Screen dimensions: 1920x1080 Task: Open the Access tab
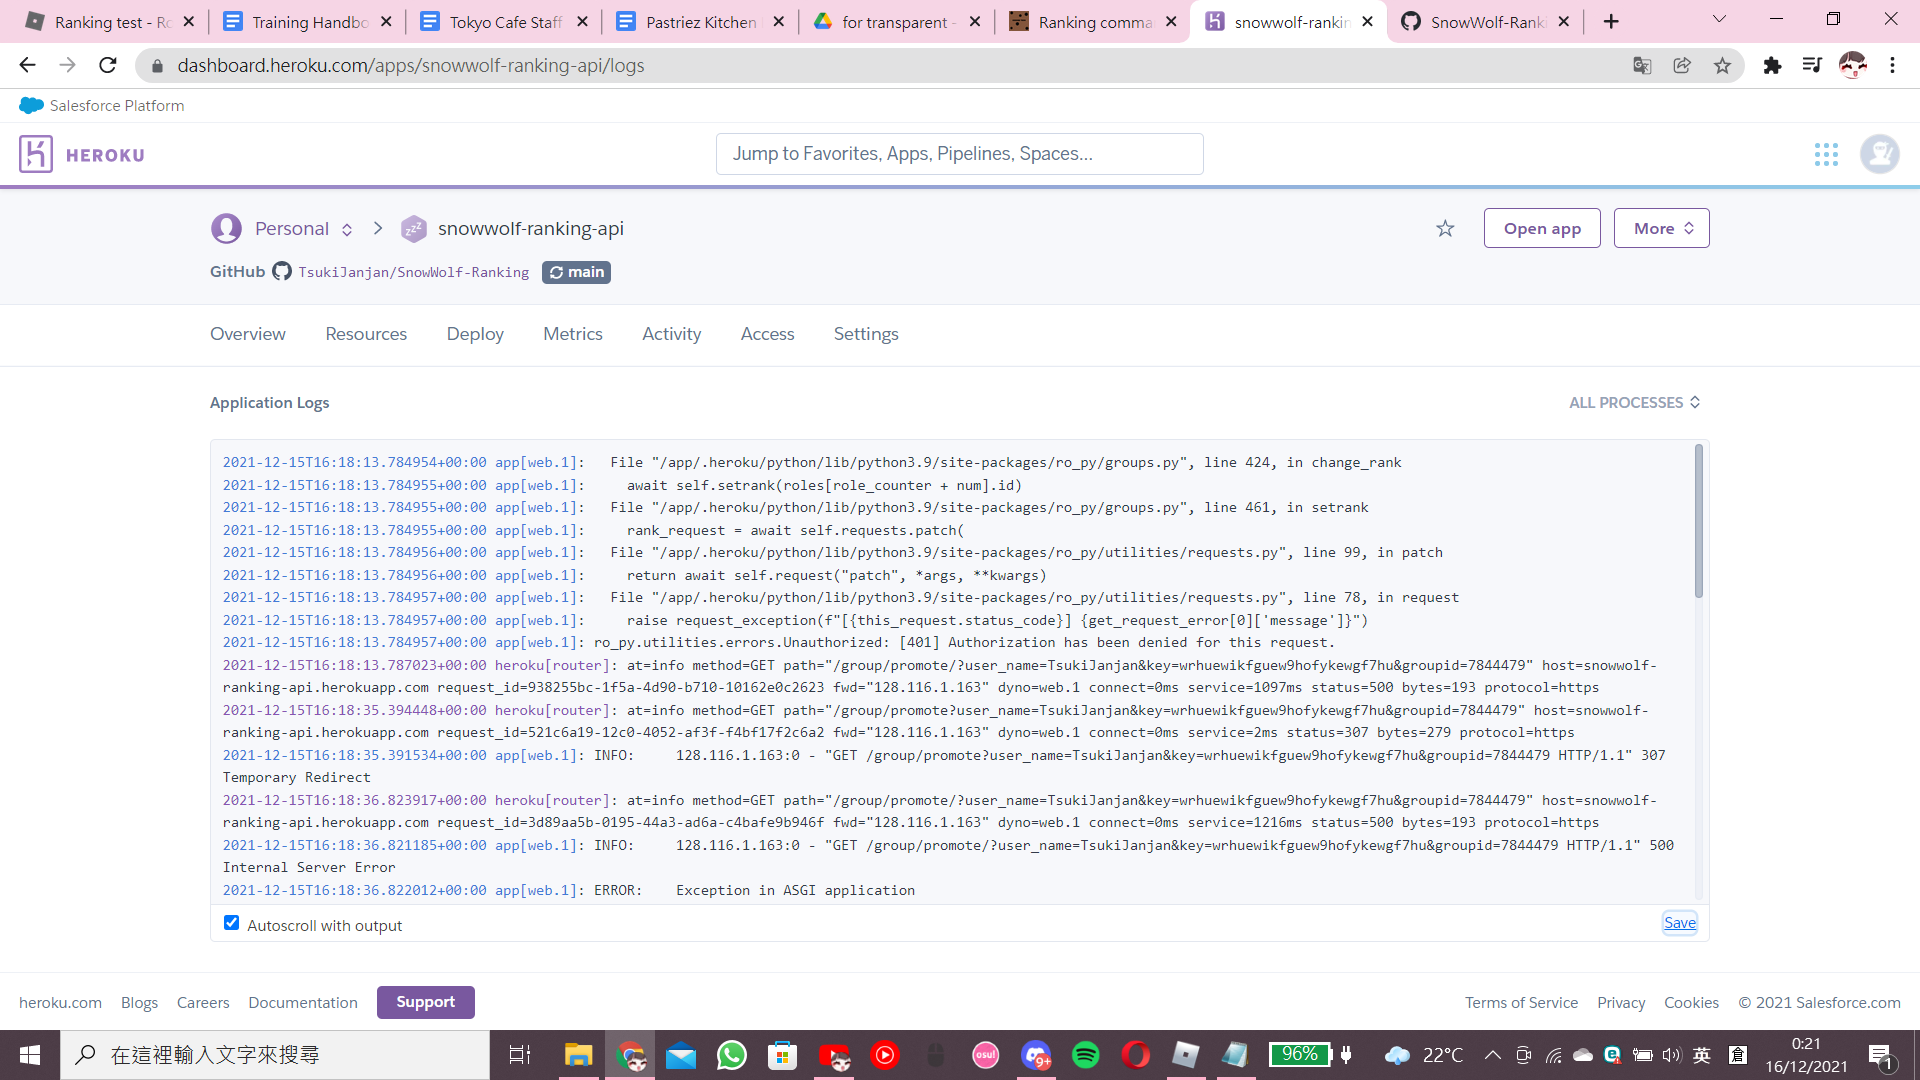coord(767,334)
